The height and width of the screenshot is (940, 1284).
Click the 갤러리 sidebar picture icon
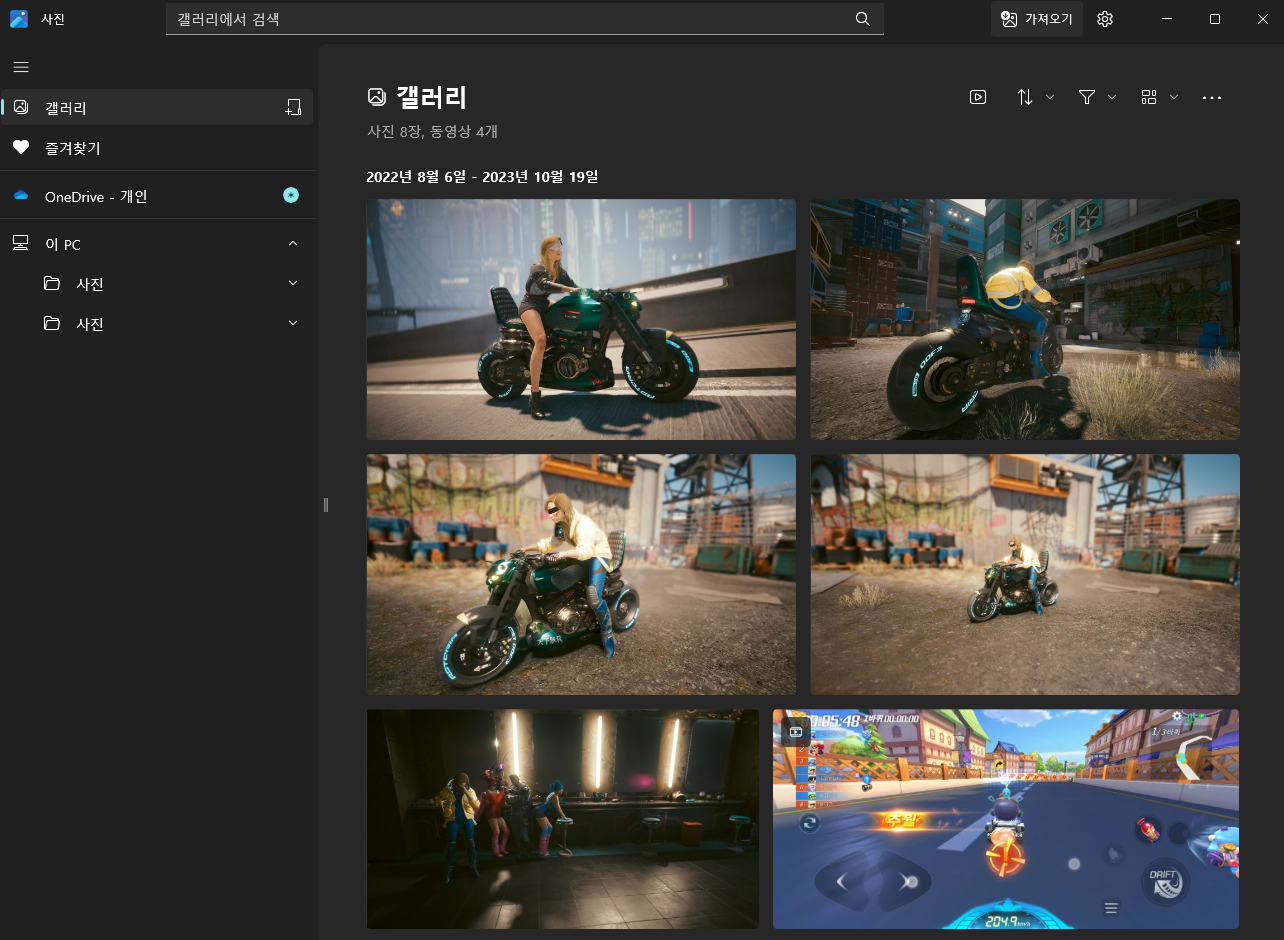click(21, 107)
